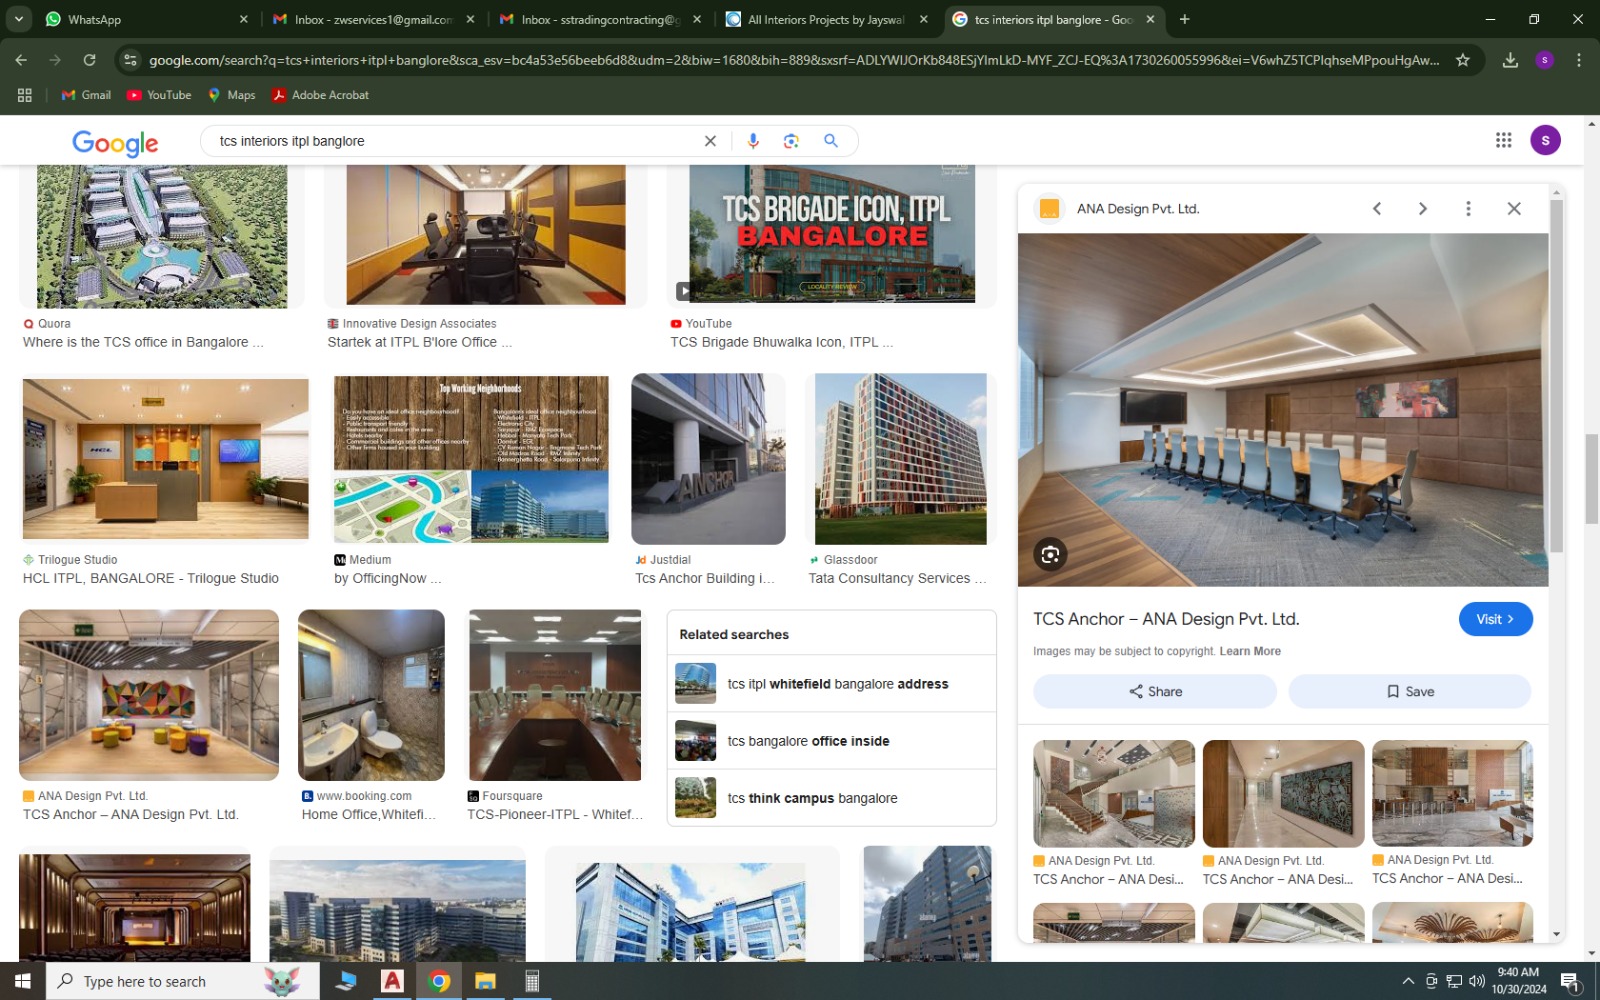Open Chrome profile avatar in toolbar

pyautogui.click(x=1544, y=60)
